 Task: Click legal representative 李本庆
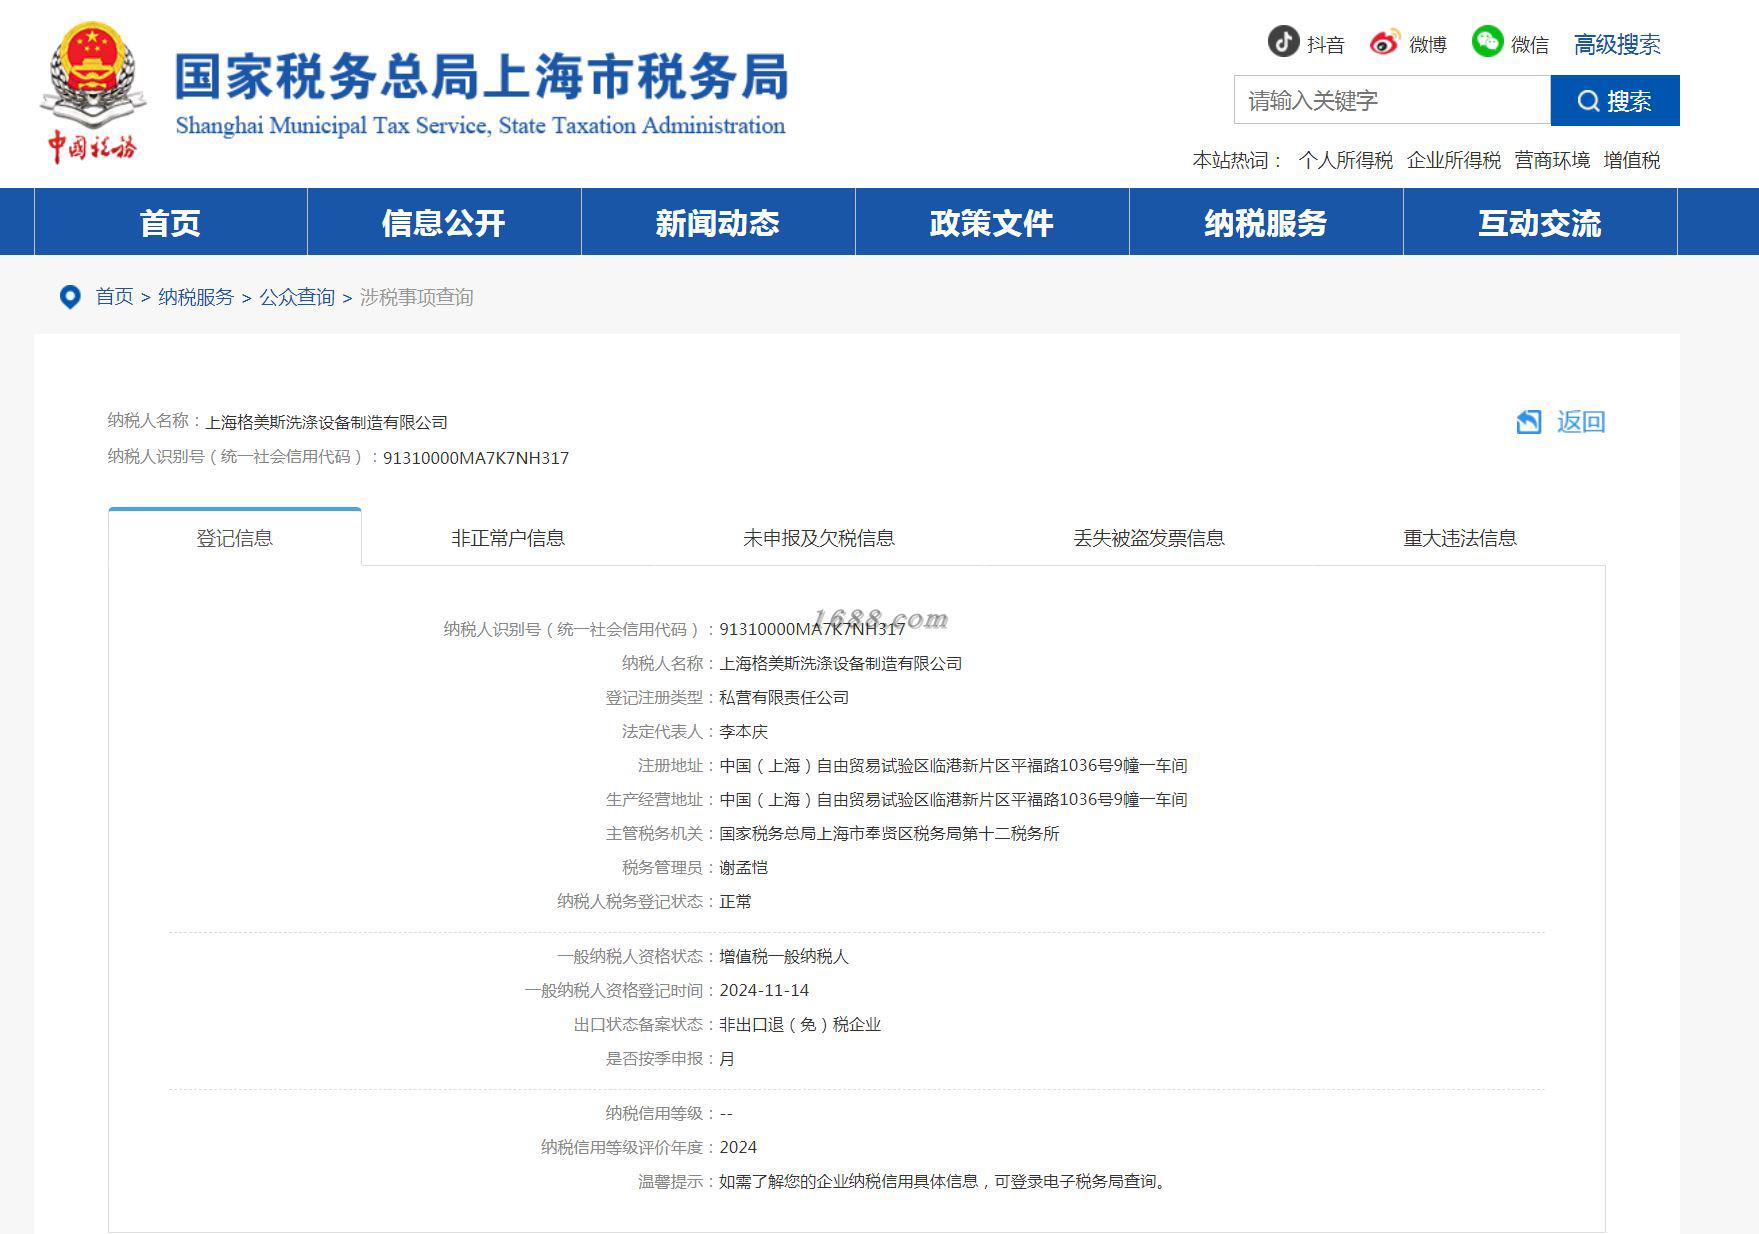(x=743, y=732)
